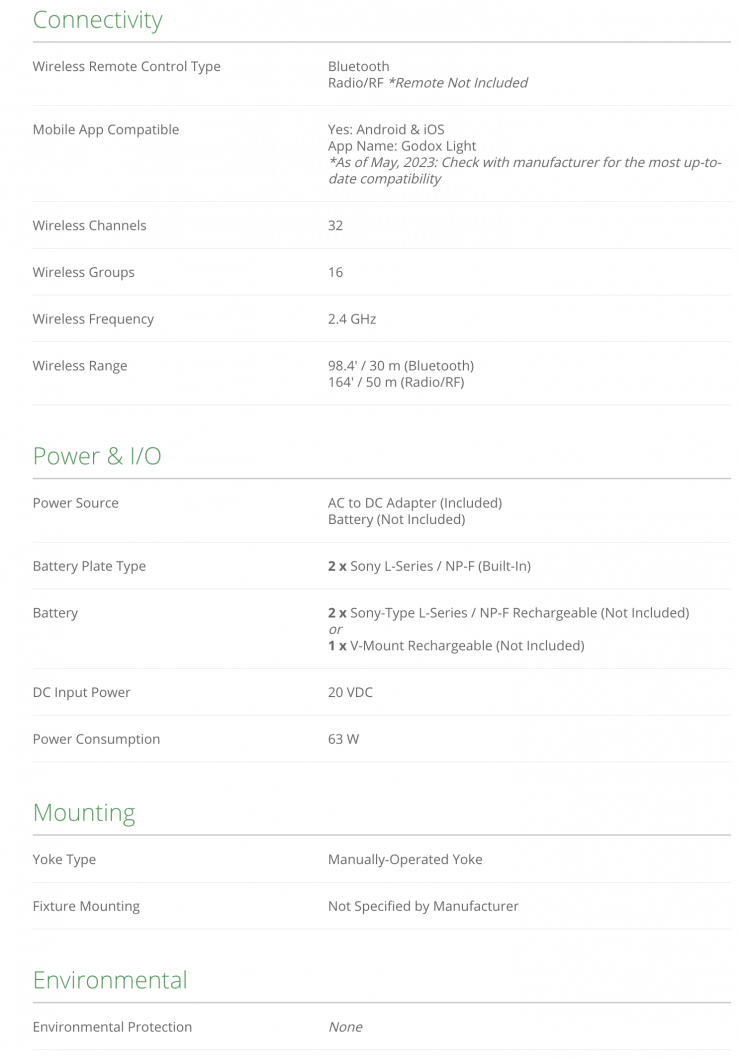
Task: Select the Wireless Channels value 32
Action: tap(335, 225)
